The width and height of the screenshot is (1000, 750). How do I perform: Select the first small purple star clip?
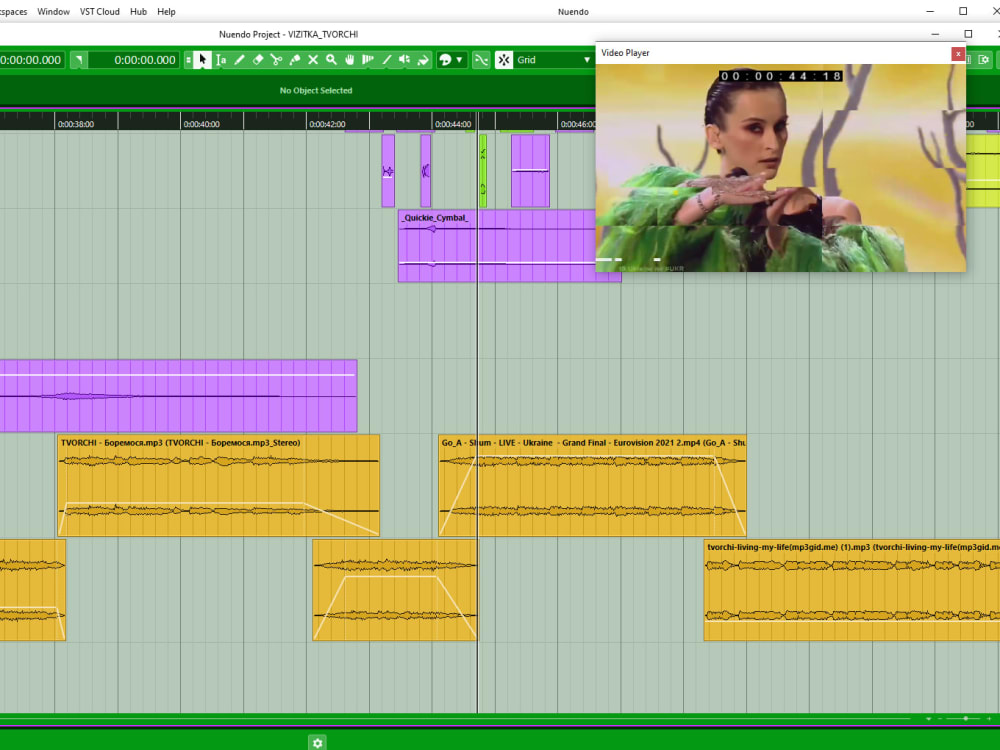tap(388, 171)
